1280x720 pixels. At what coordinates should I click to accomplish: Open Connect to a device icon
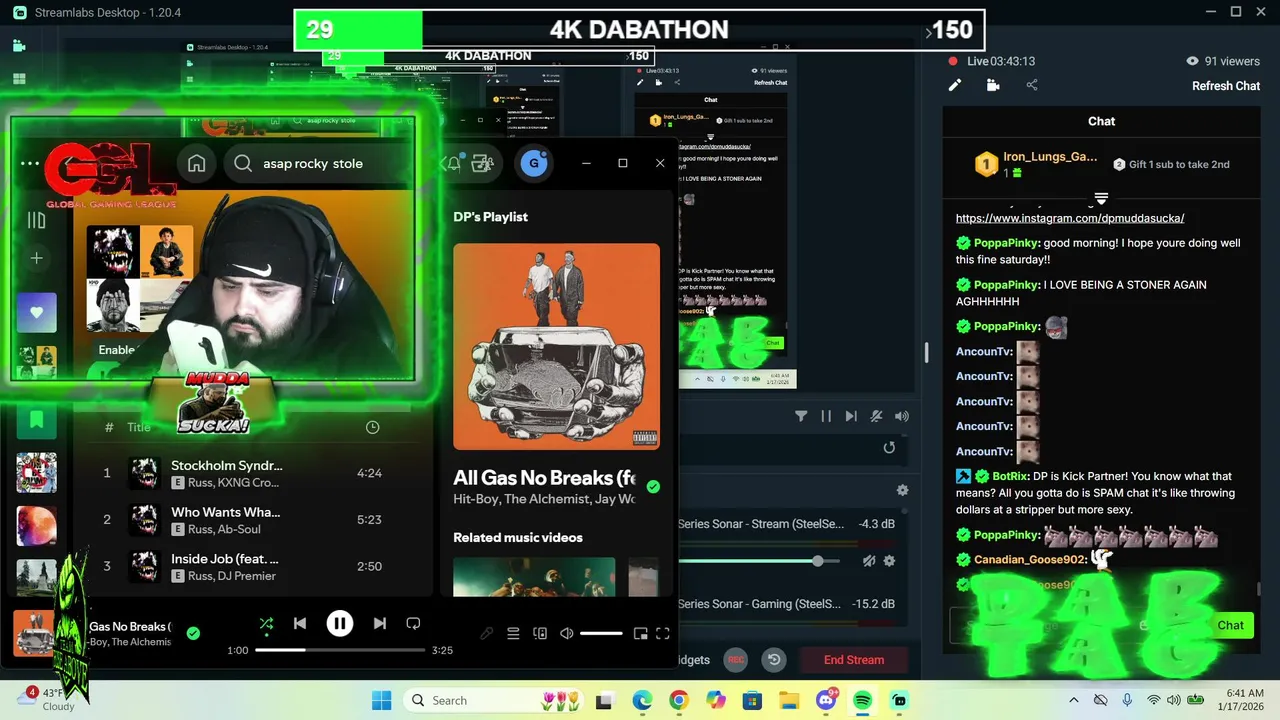coord(540,633)
